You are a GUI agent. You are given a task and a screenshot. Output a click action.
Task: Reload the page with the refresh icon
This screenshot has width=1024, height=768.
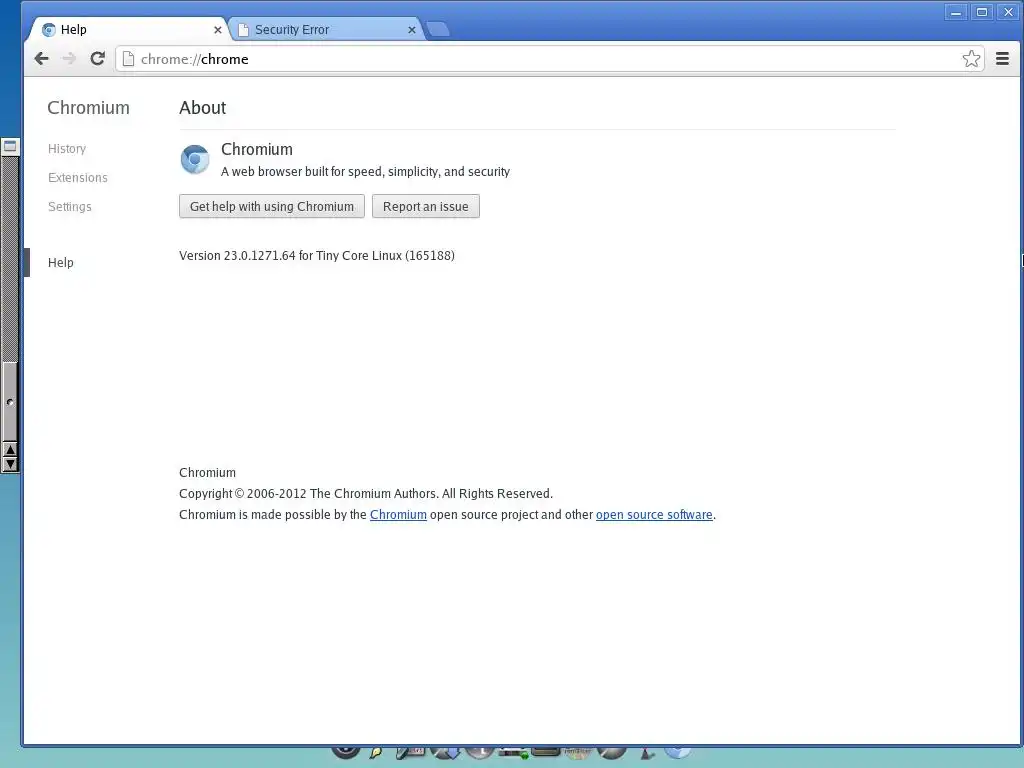[97, 59]
